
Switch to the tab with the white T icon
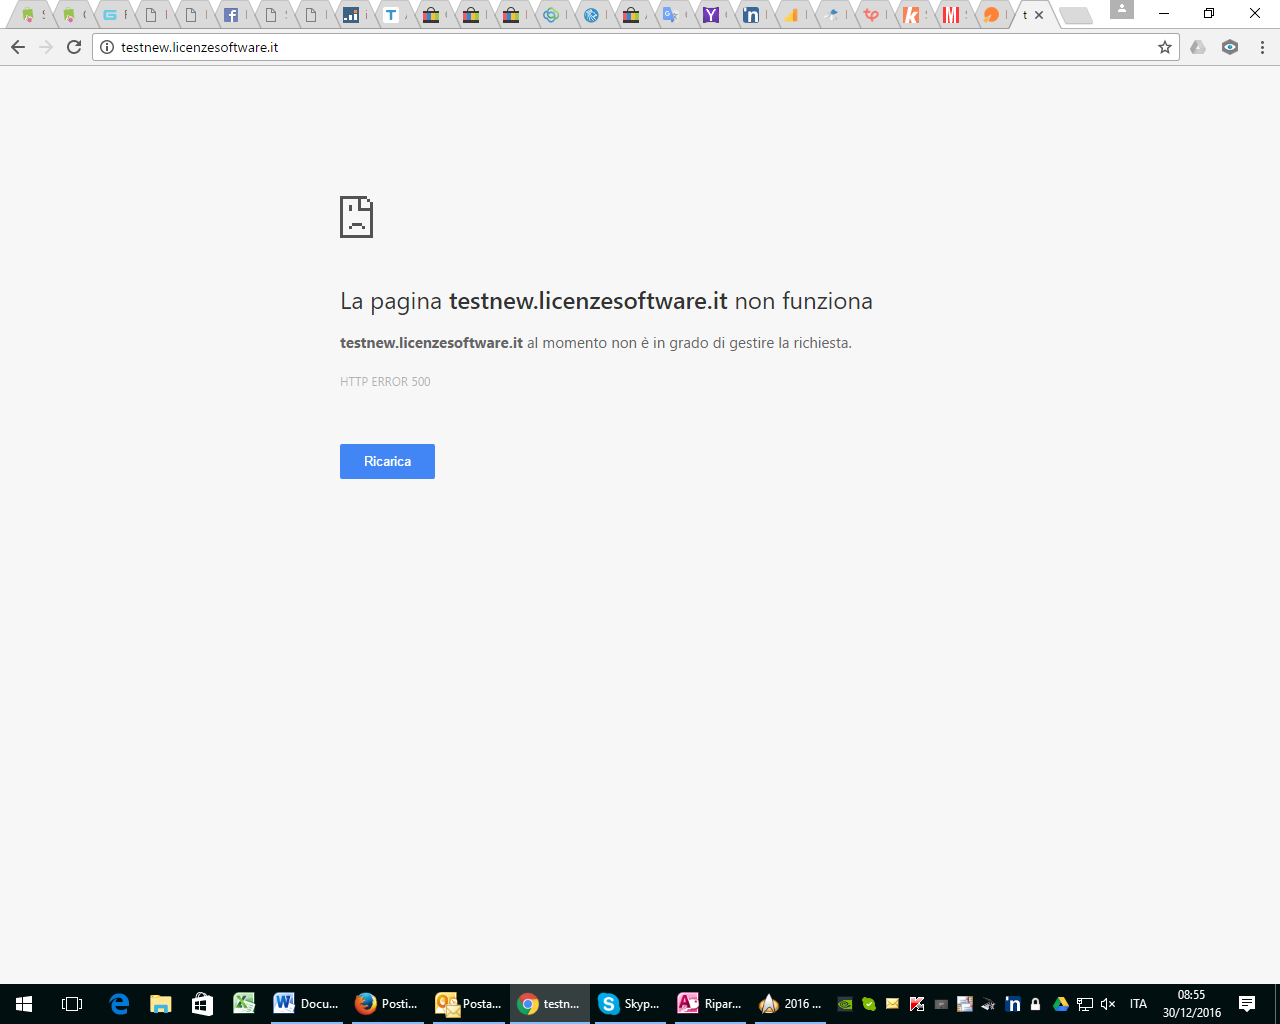(391, 15)
